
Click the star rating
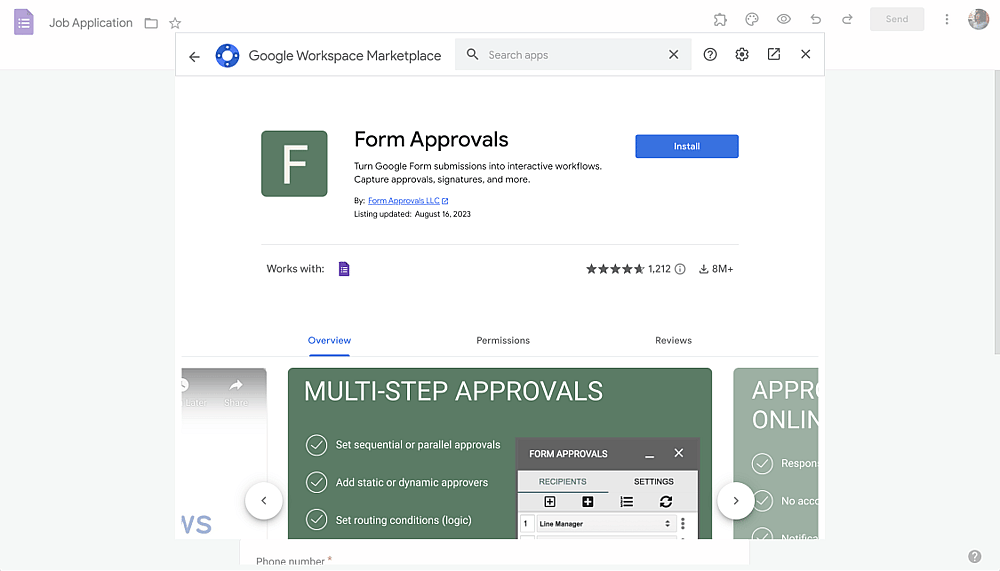coord(615,269)
